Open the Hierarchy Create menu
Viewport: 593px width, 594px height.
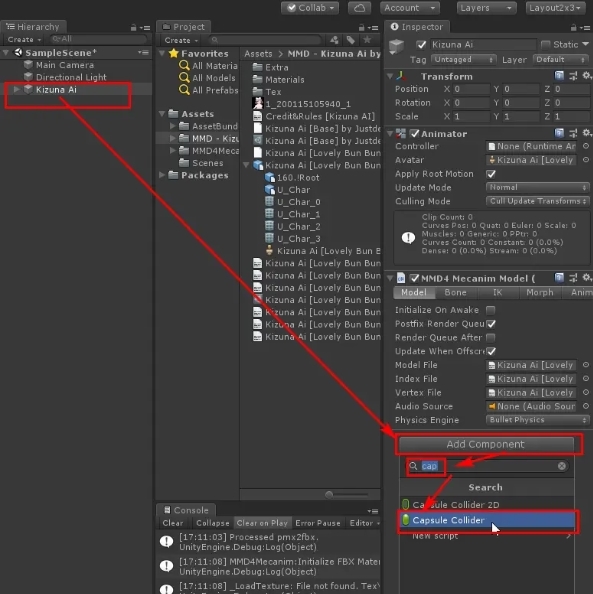(x=24, y=39)
